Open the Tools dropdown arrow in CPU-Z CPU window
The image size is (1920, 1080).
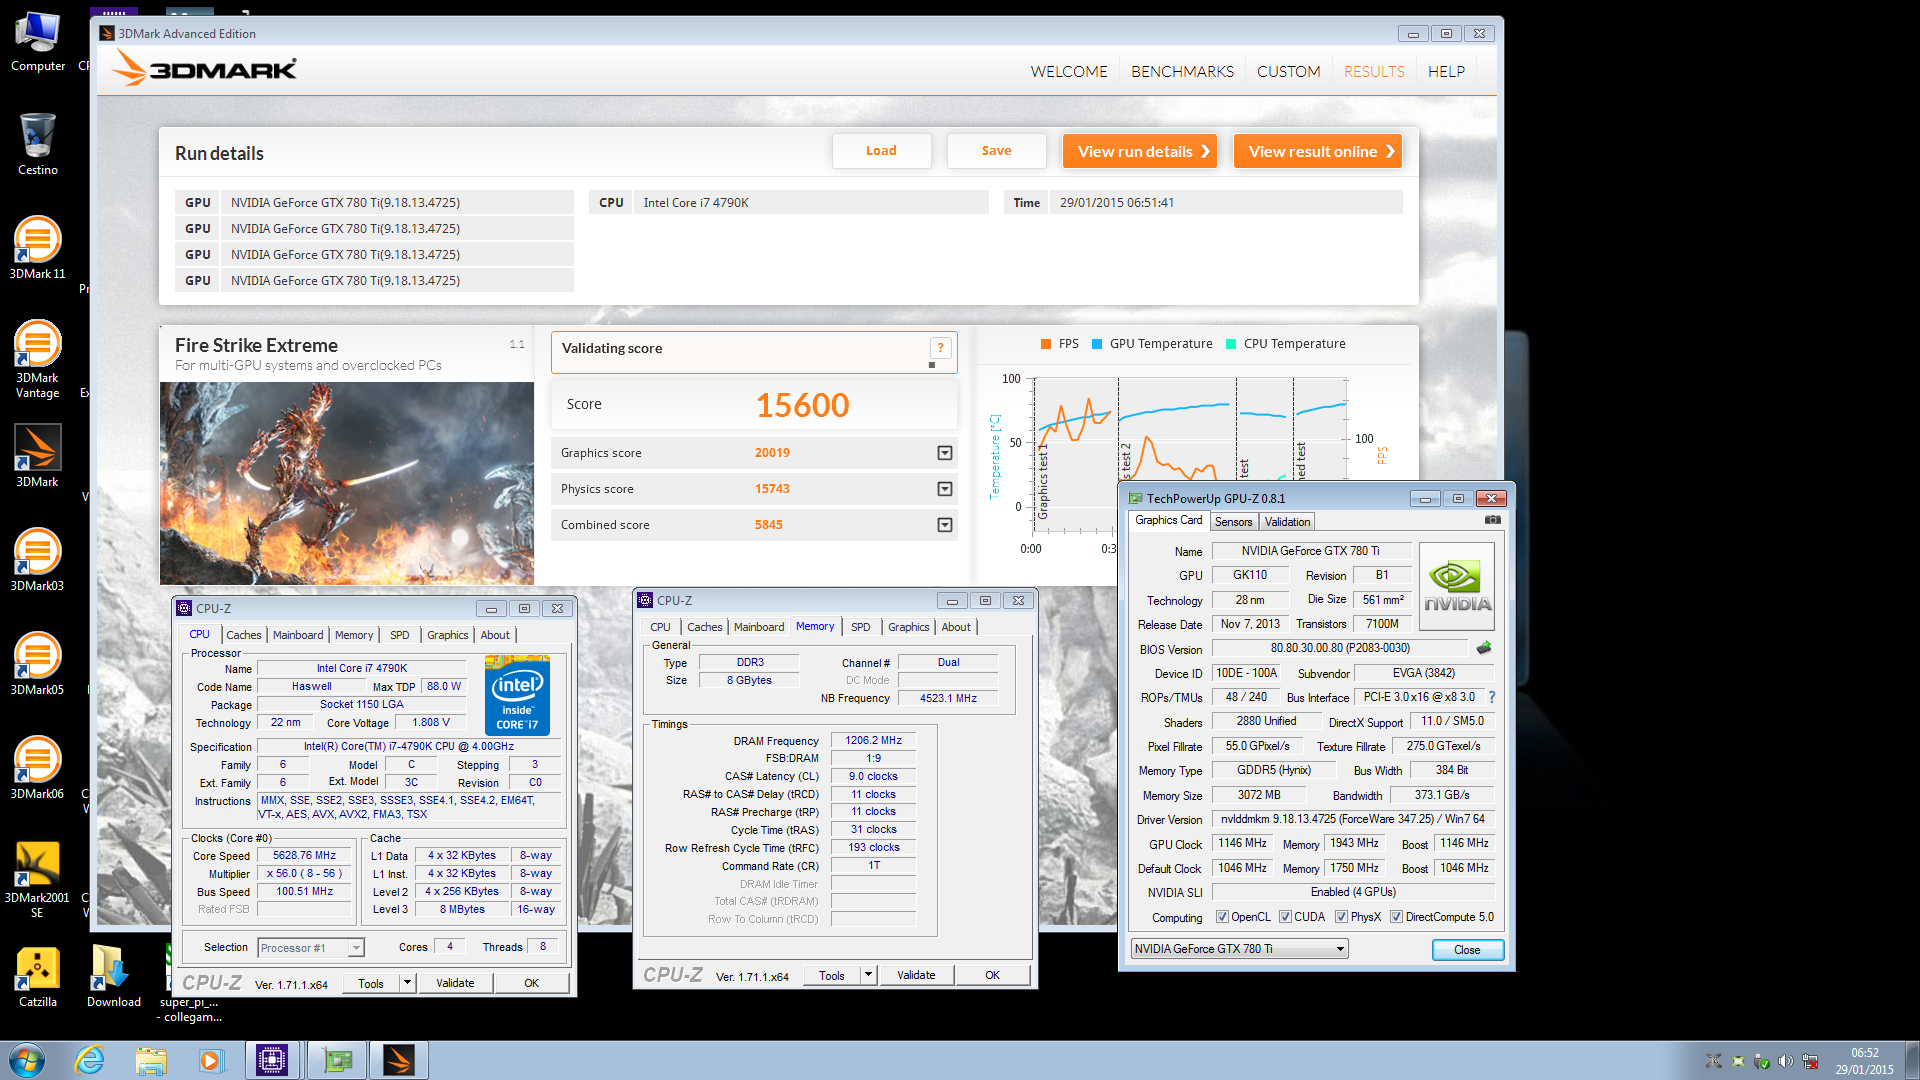pos(407,983)
